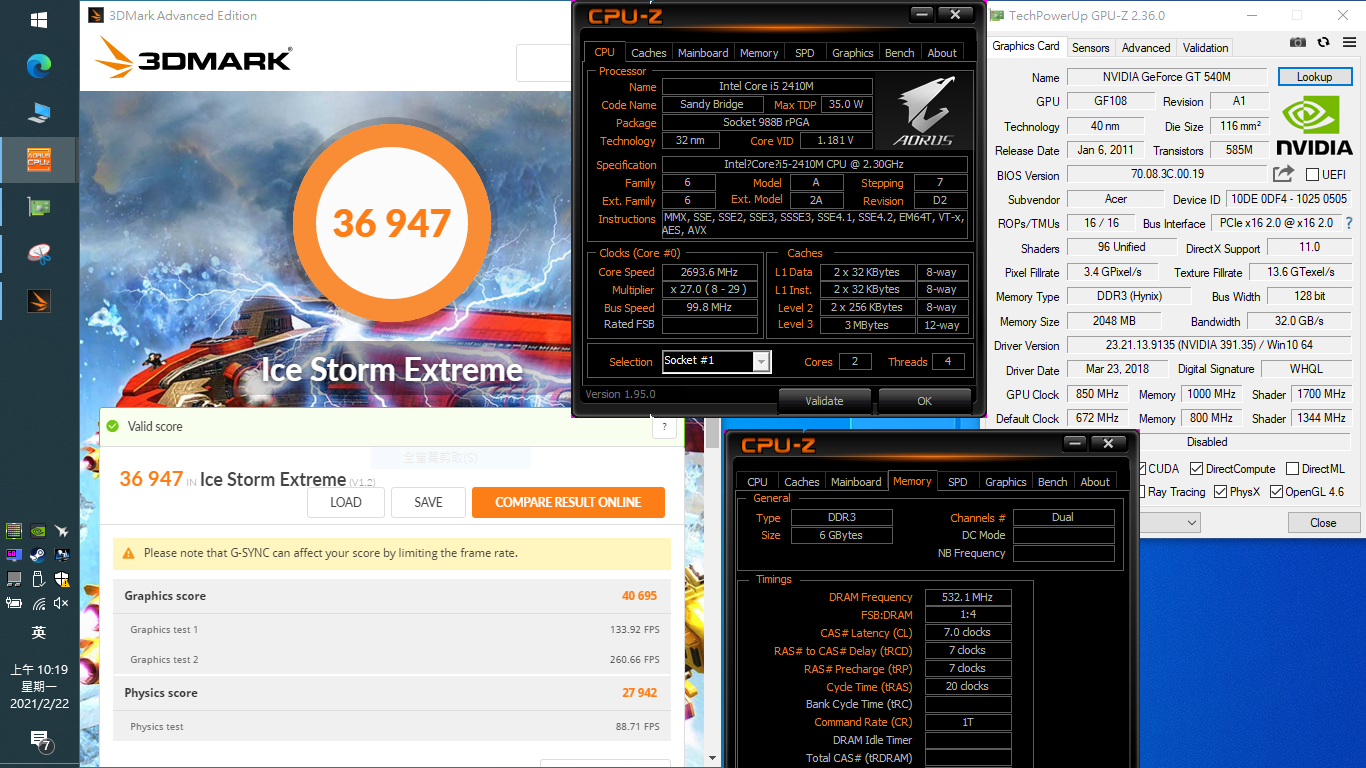Open Caches tab in upper CPU-Z window
Screen dimensions: 1366x768
tap(649, 53)
